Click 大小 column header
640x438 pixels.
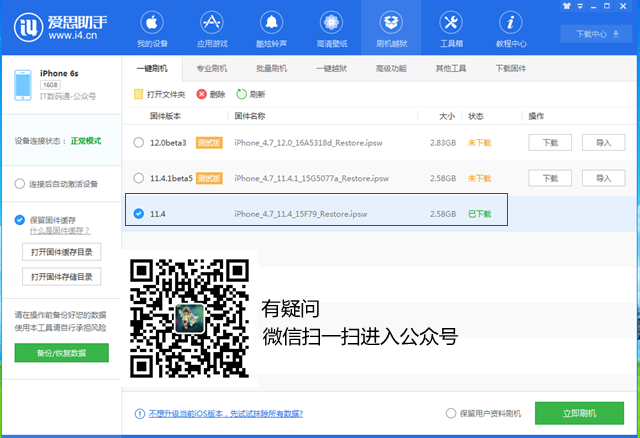(x=447, y=116)
